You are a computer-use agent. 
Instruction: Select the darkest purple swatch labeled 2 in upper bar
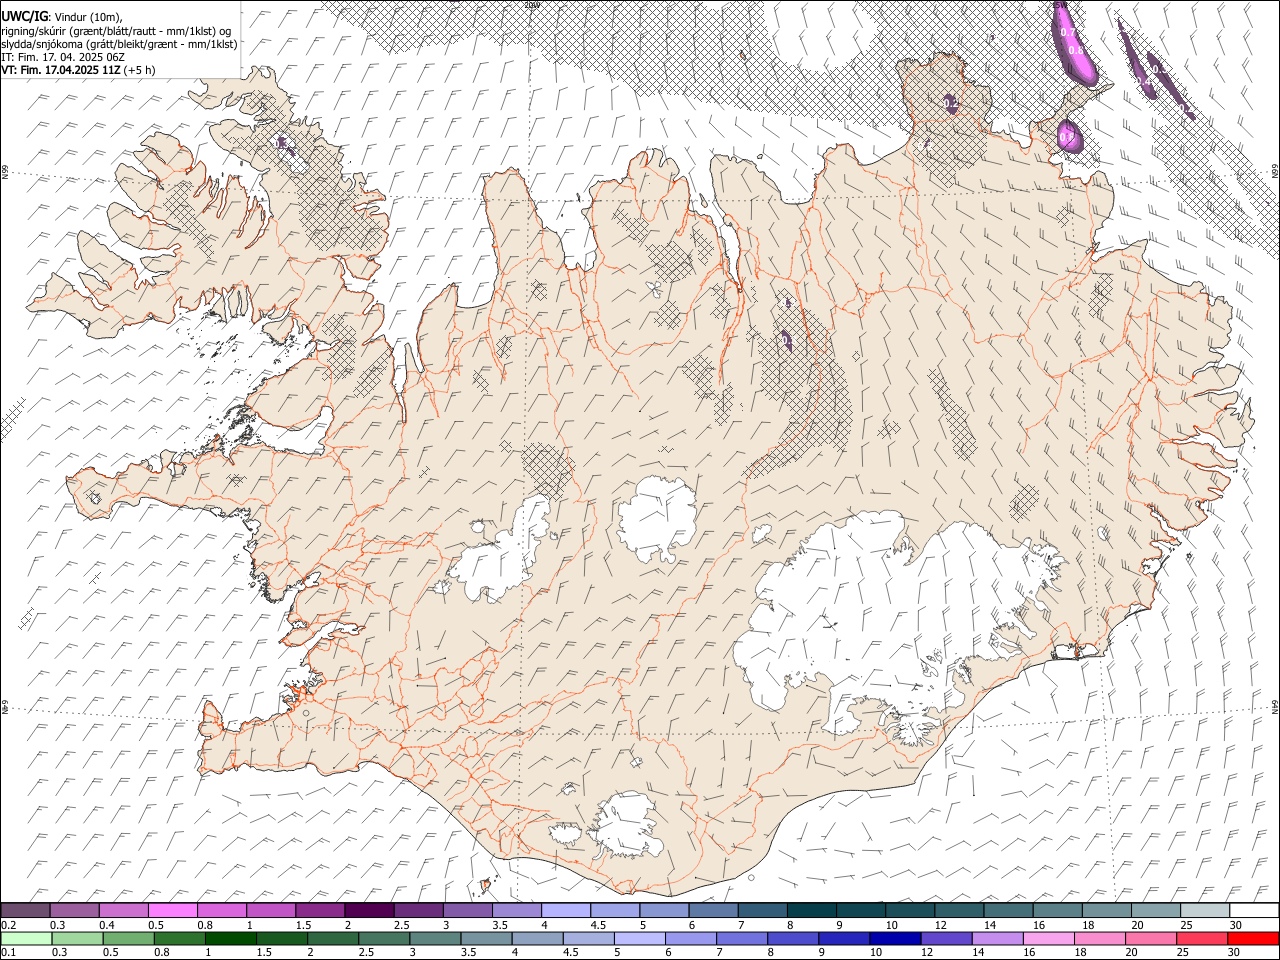pos(369,911)
